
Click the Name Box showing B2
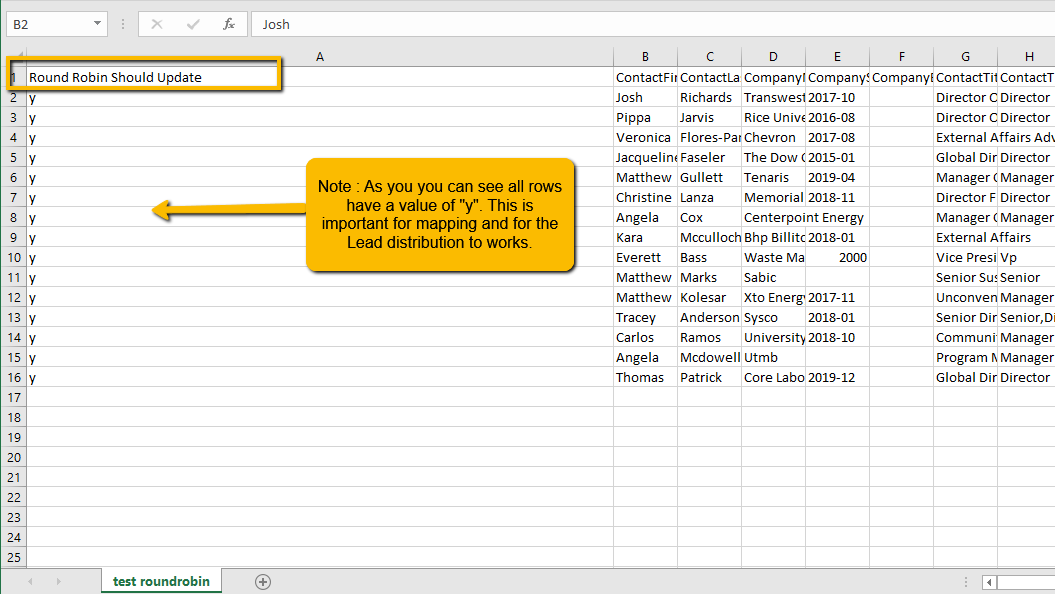(x=48, y=24)
